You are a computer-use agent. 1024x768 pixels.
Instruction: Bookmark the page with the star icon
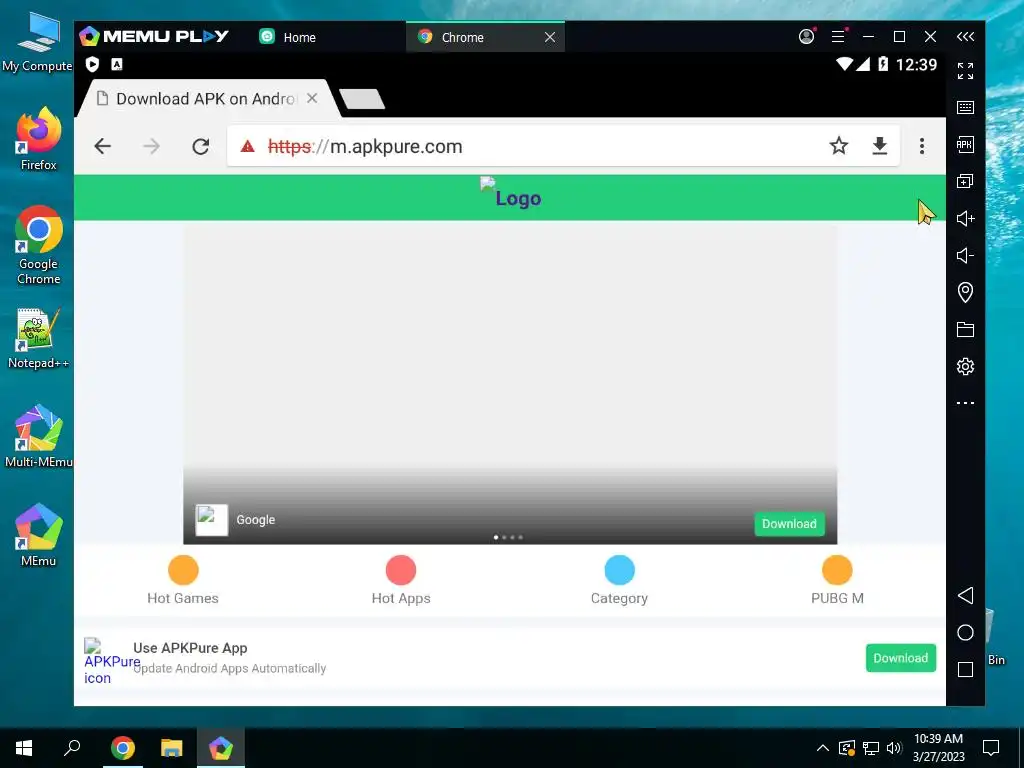839,146
